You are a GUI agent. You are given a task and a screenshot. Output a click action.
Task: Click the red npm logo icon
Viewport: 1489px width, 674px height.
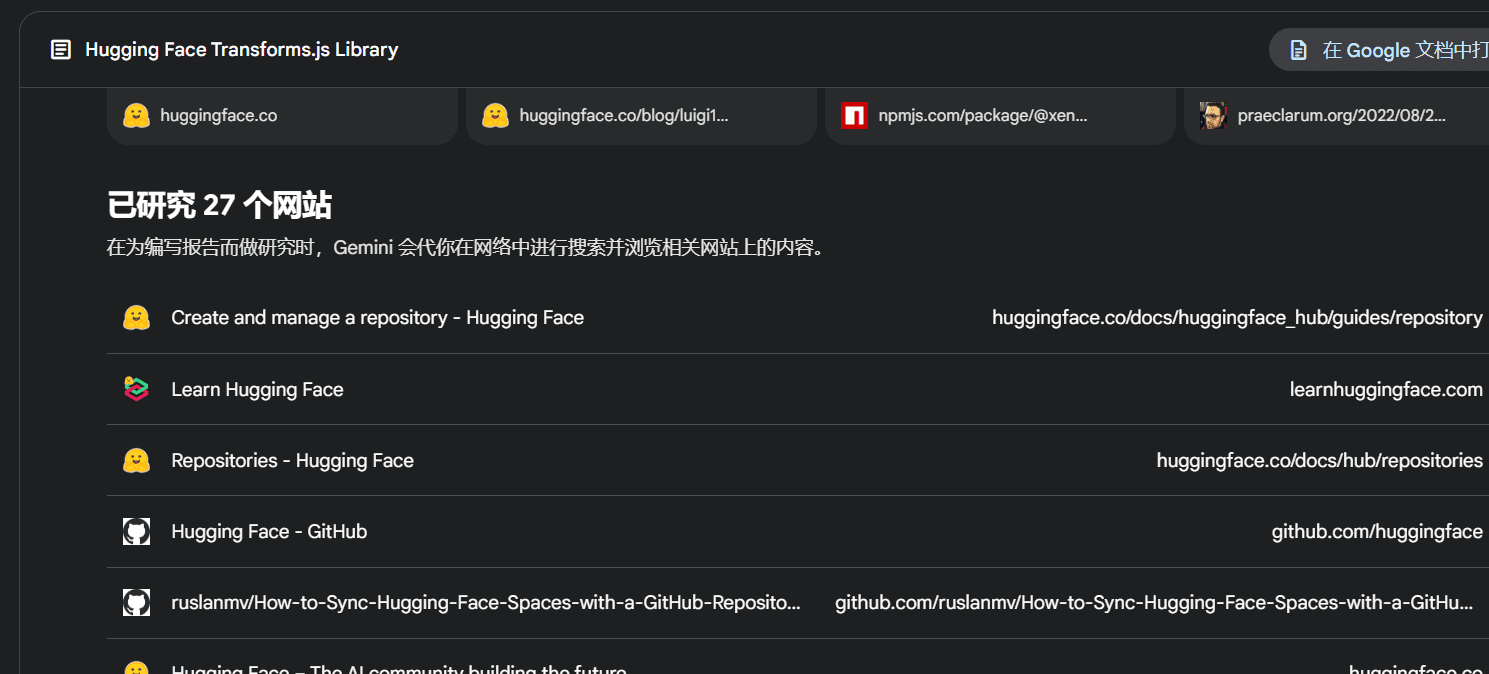[854, 116]
